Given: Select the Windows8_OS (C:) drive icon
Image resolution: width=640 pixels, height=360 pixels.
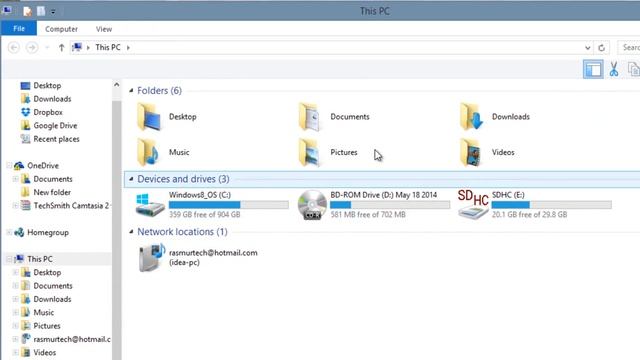Looking at the screenshot, I should [150, 205].
